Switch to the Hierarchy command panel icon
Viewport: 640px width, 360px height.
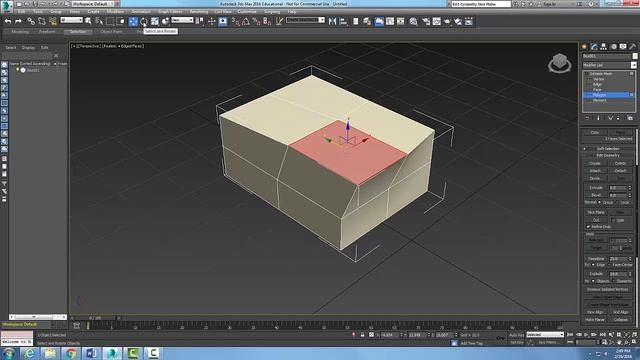(x=604, y=47)
